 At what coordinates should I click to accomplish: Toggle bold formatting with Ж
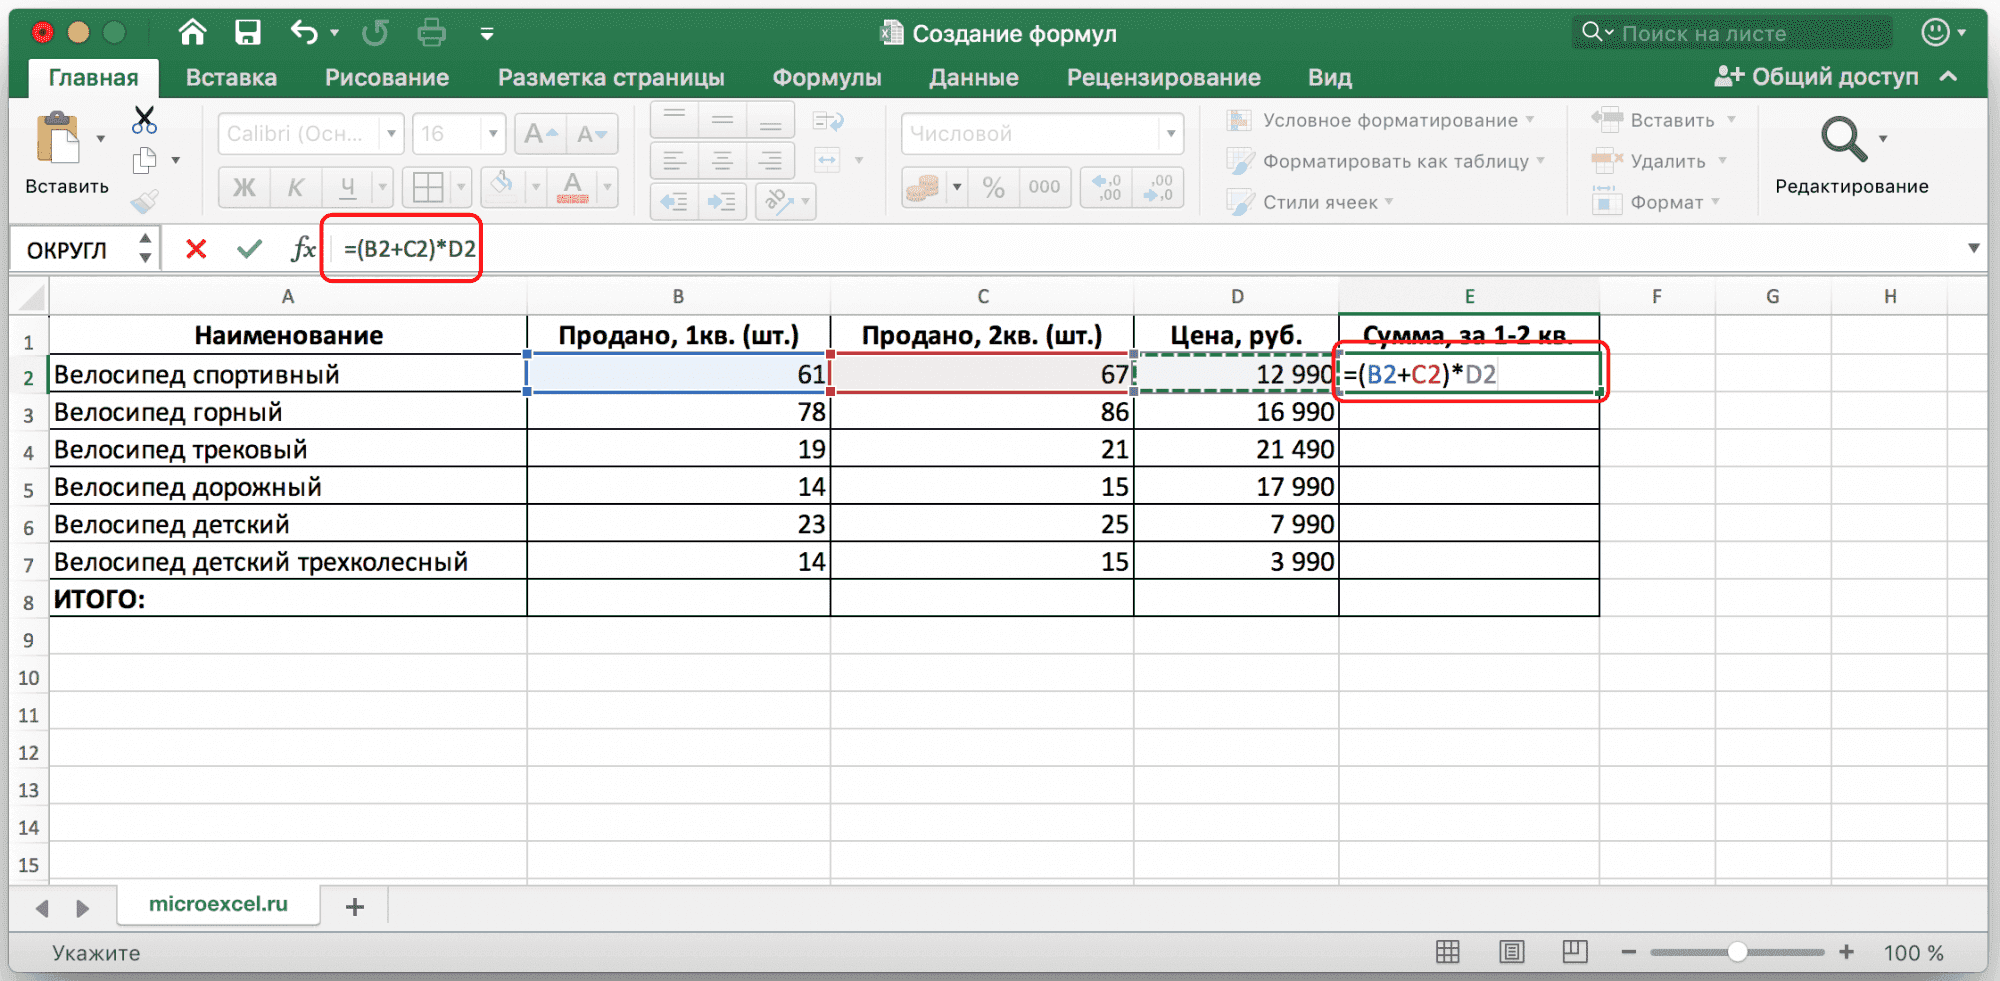coord(243,186)
